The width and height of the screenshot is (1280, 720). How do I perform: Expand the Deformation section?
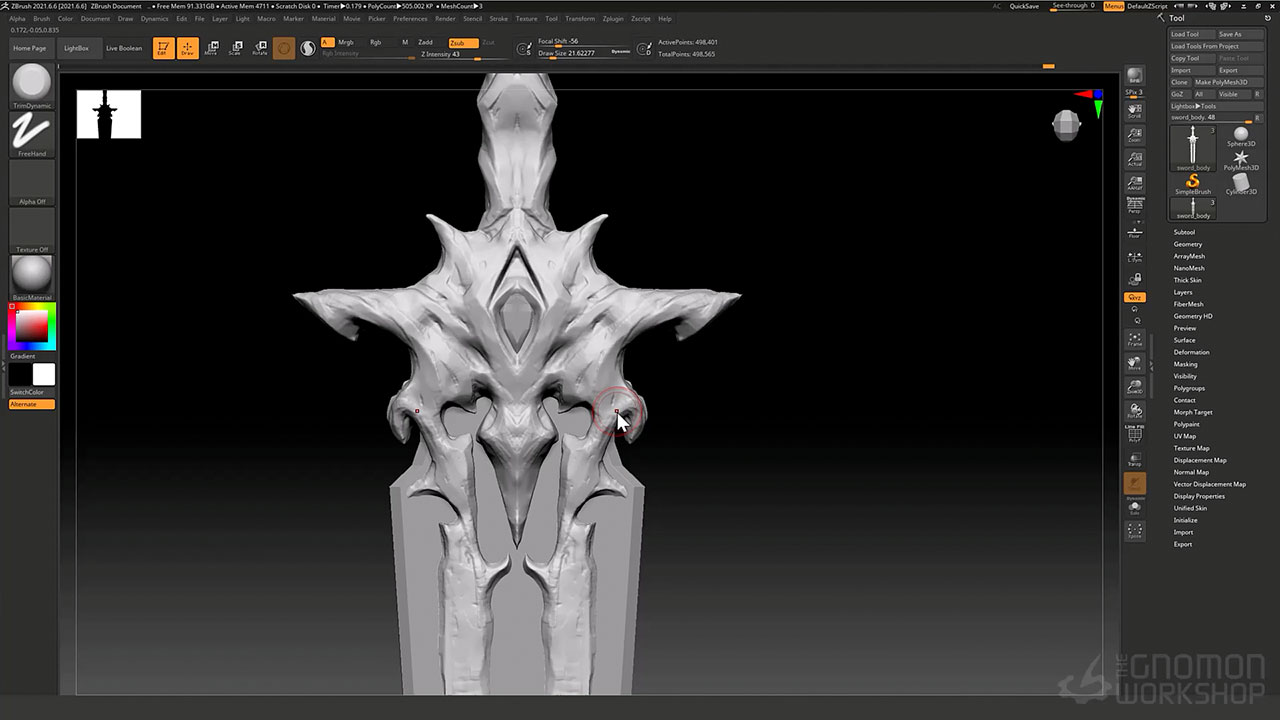pyautogui.click(x=1191, y=352)
